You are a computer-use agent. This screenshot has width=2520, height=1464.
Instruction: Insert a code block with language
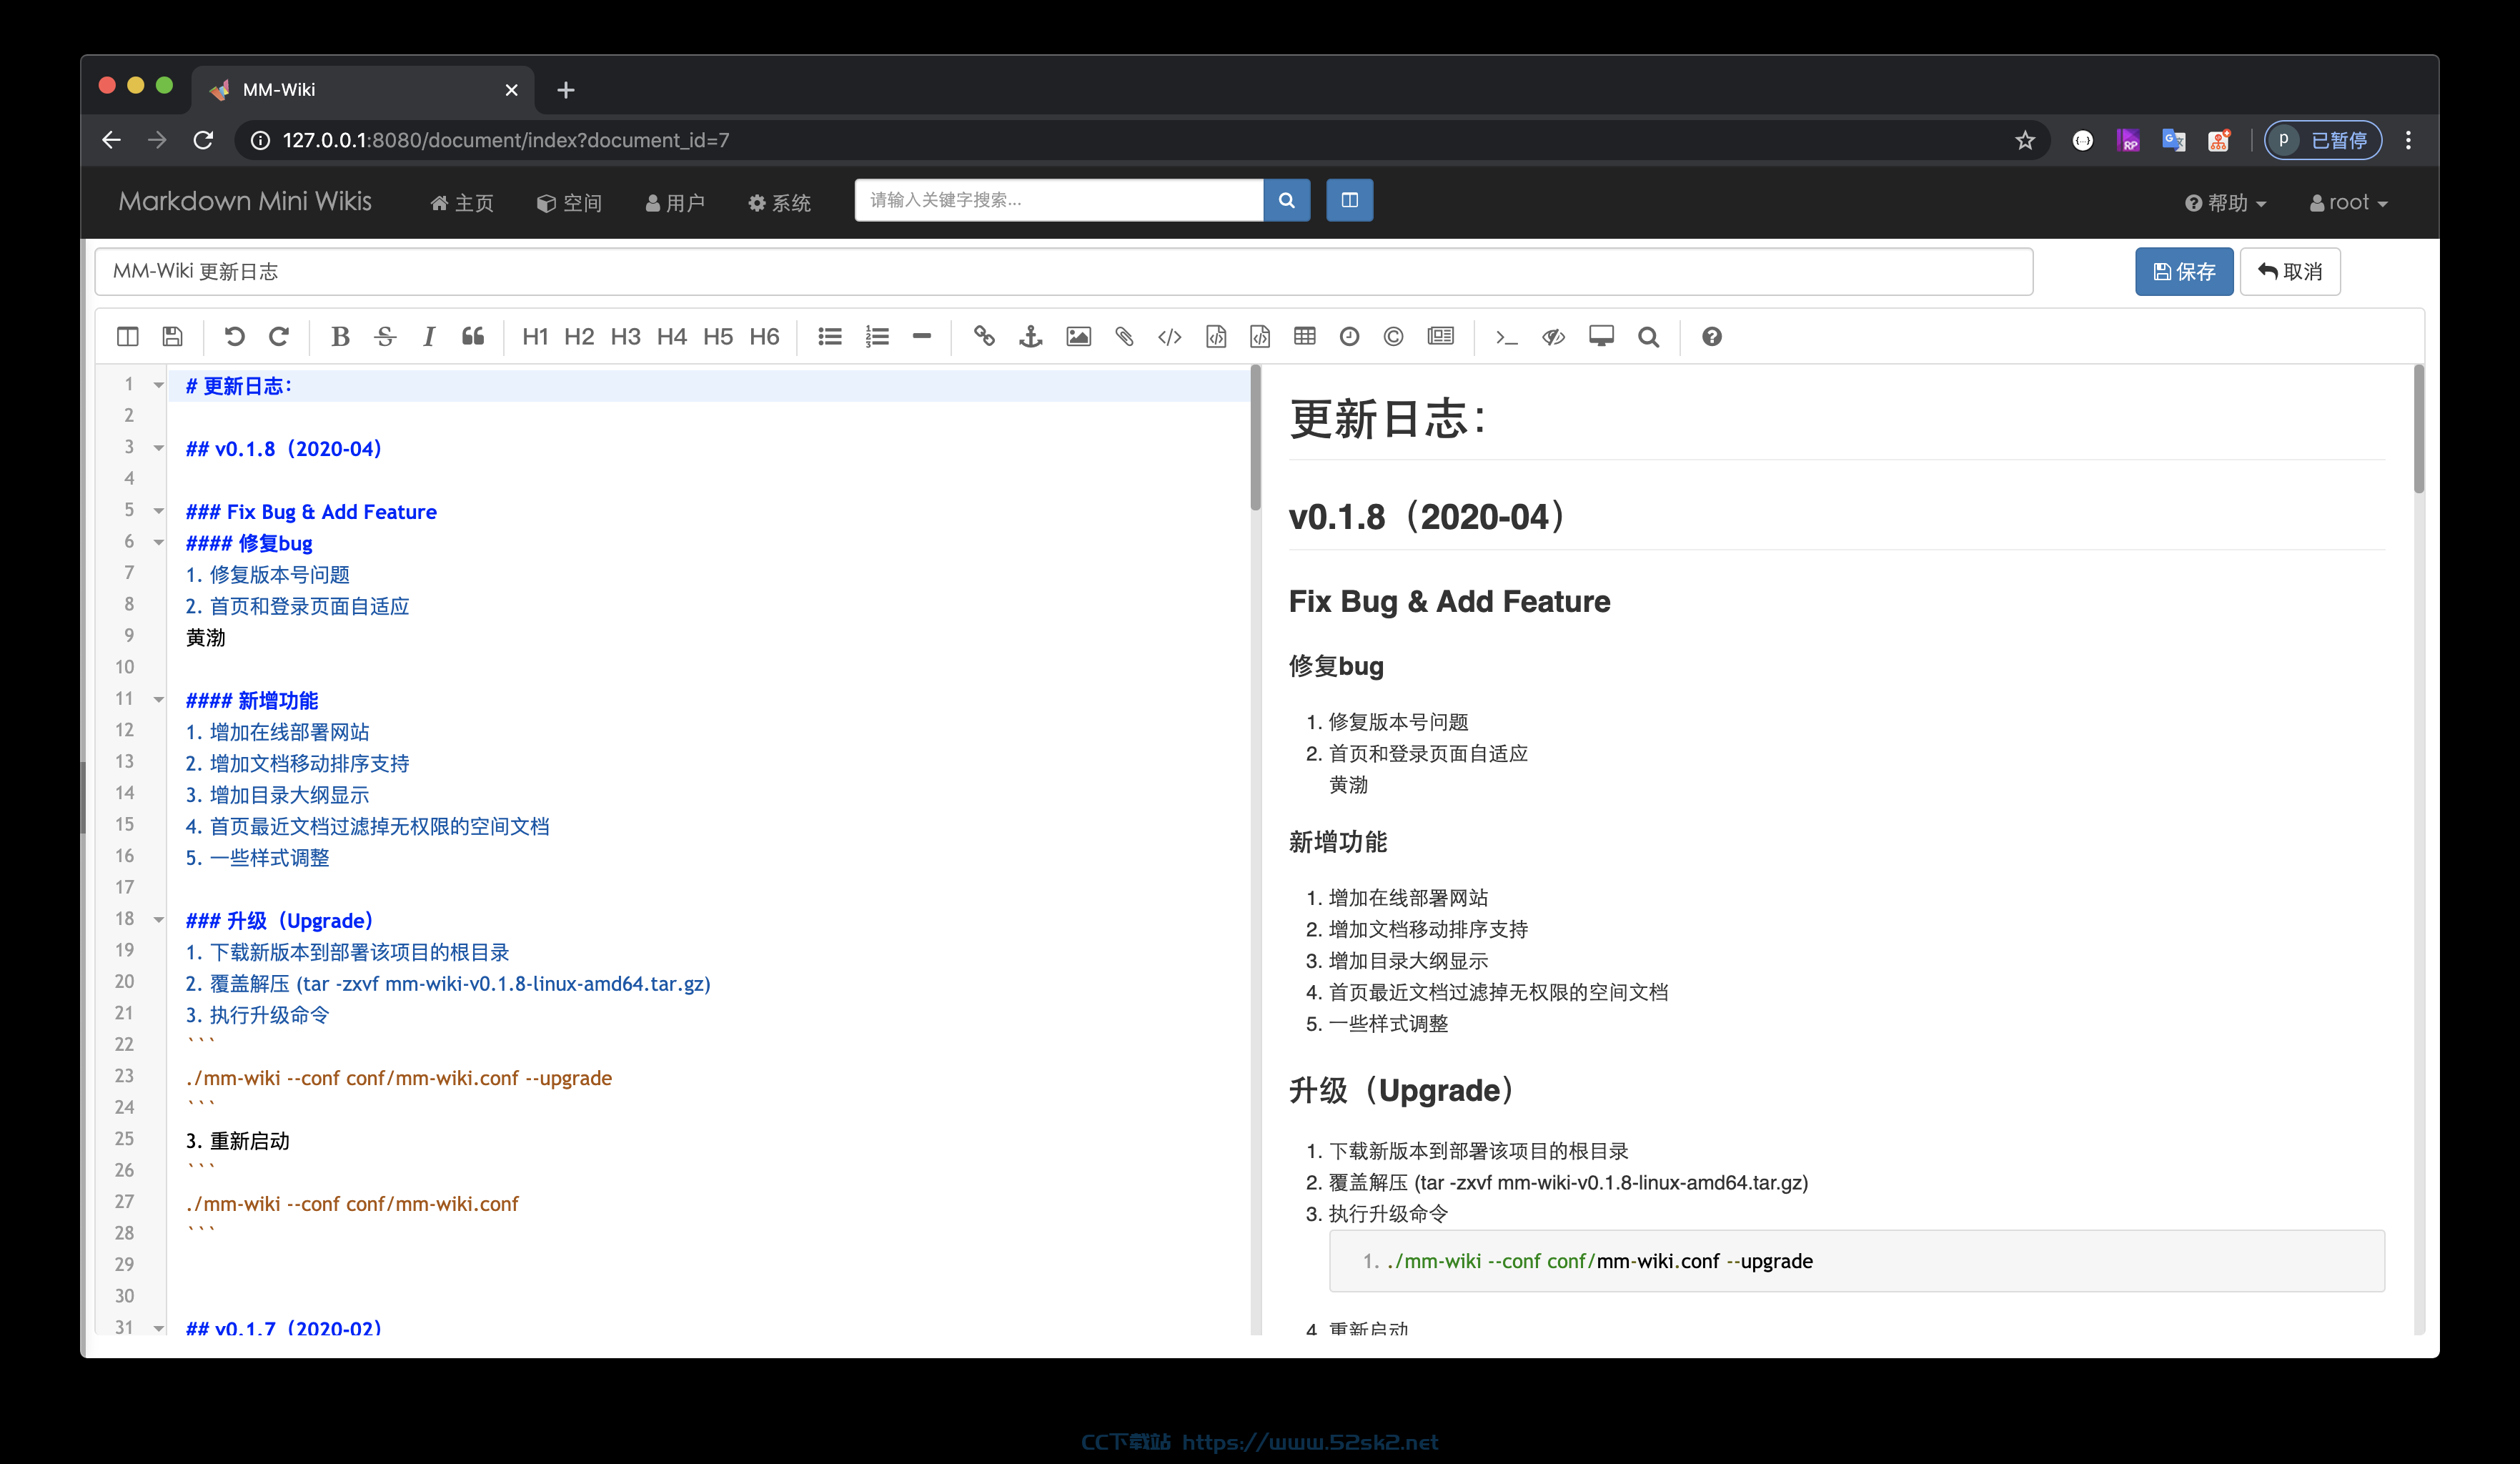point(1260,337)
